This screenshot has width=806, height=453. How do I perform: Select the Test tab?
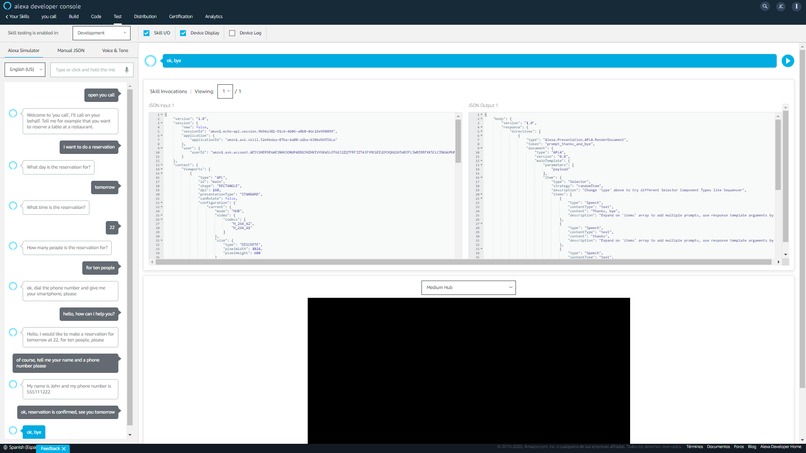click(x=118, y=16)
